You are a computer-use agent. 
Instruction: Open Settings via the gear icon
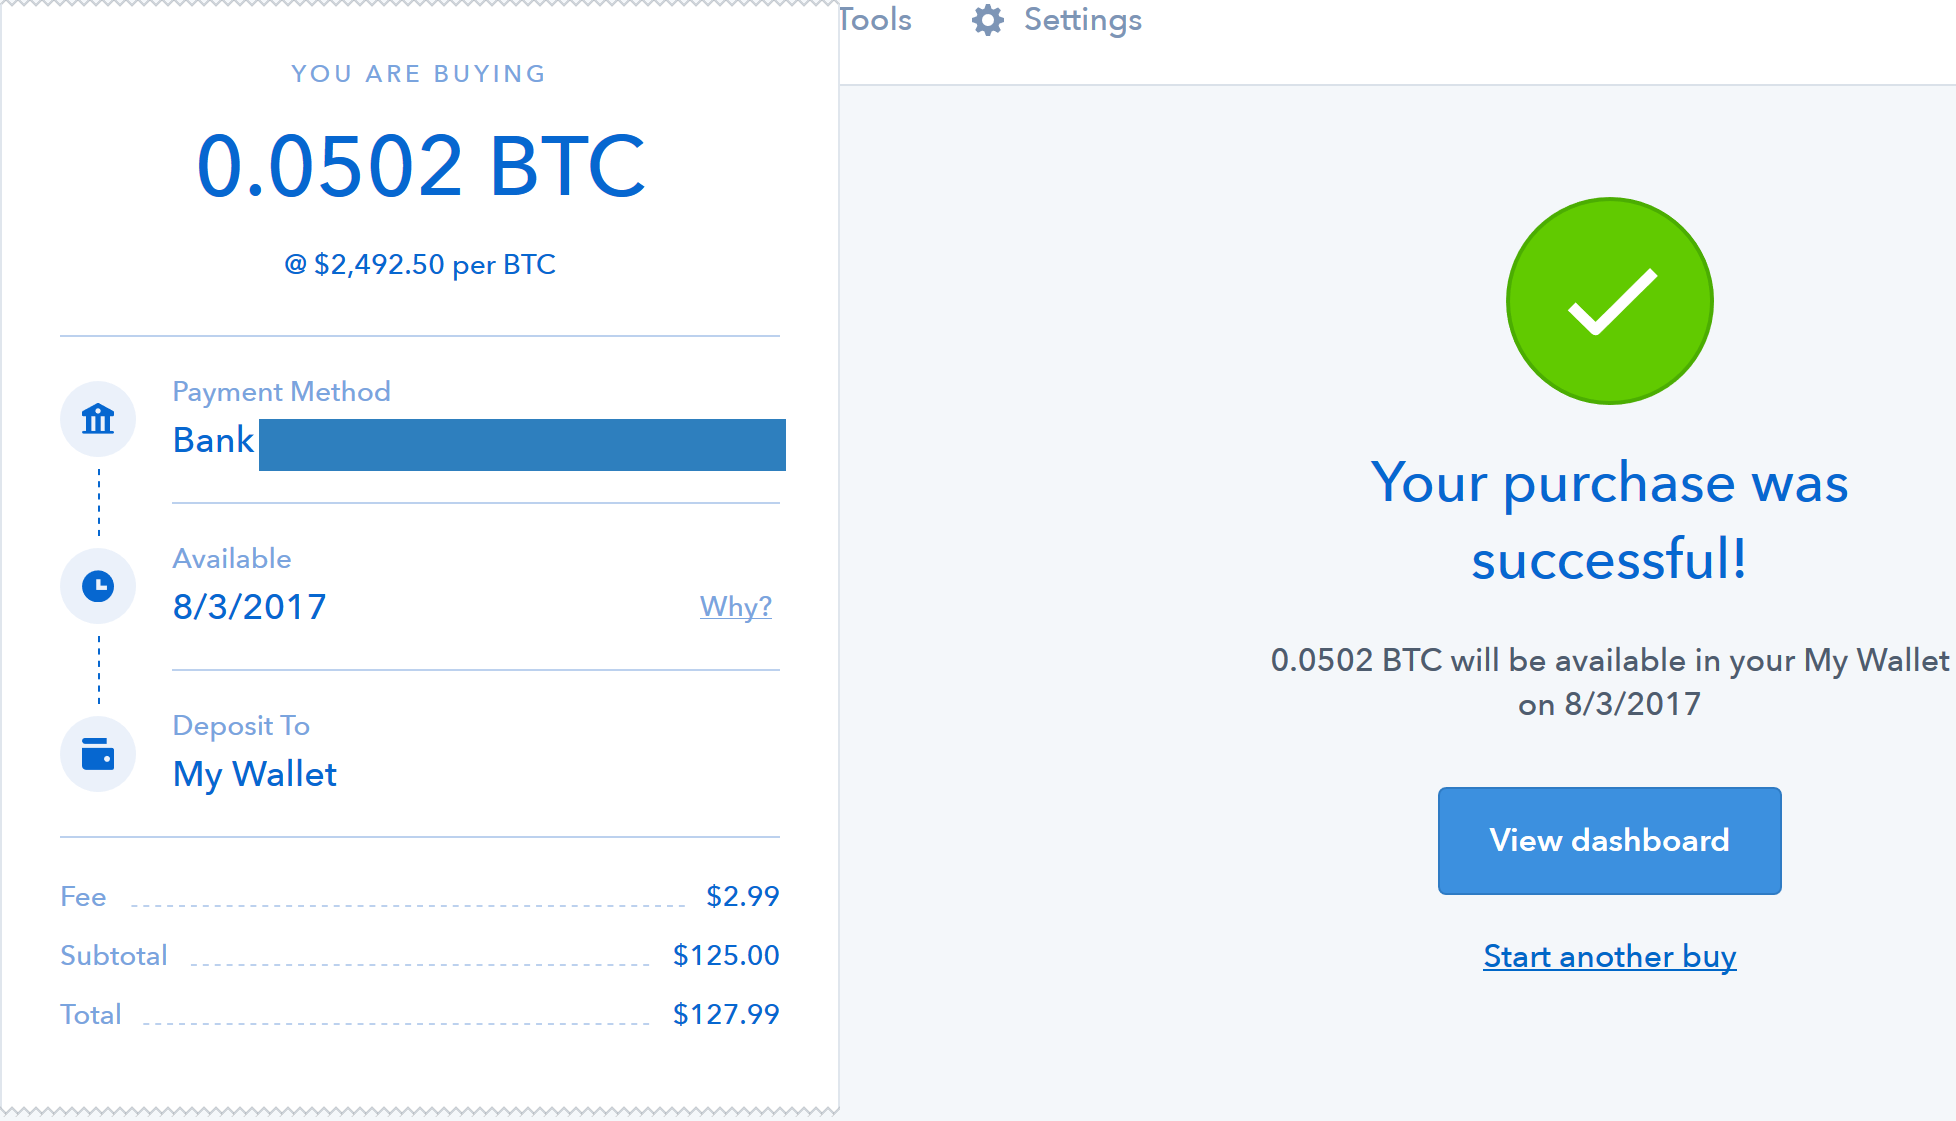click(x=986, y=20)
